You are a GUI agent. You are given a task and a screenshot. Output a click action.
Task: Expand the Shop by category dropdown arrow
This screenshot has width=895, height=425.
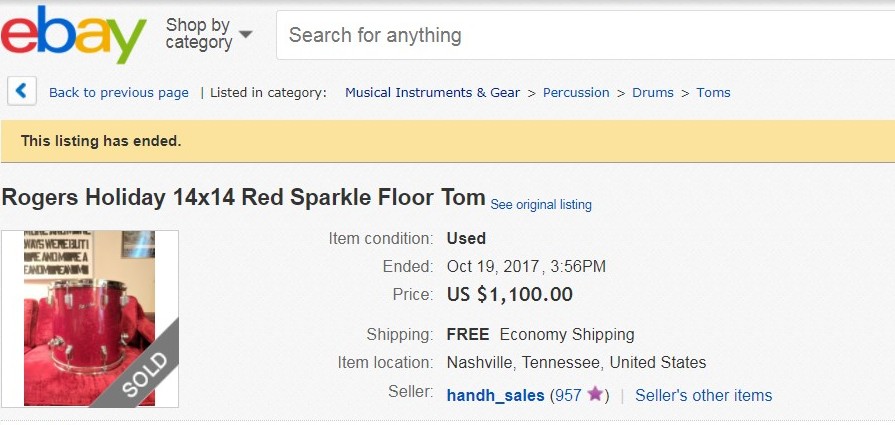pyautogui.click(x=245, y=34)
